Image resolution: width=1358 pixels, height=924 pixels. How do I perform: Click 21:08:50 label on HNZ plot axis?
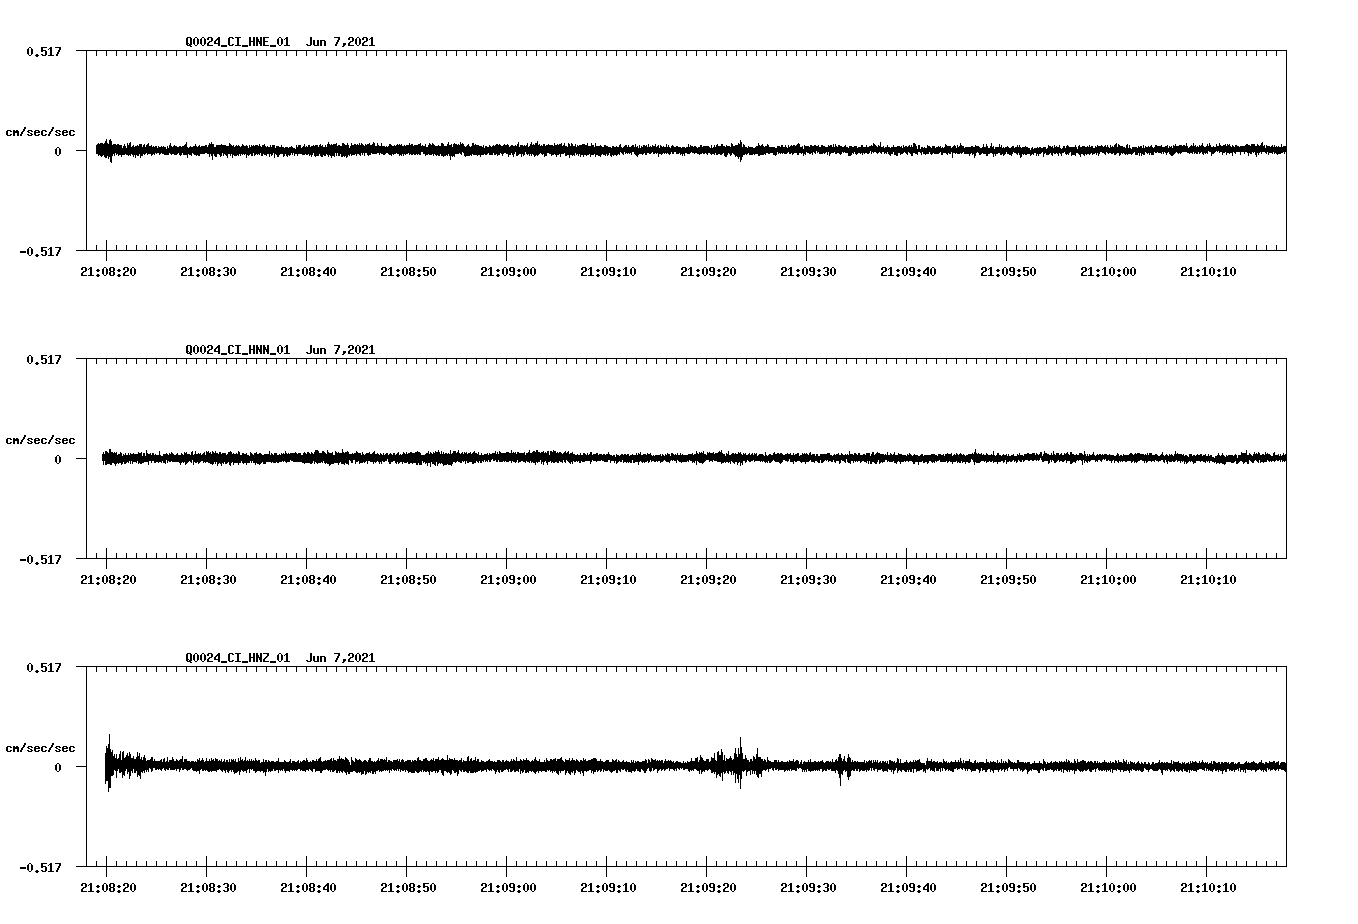click(x=408, y=888)
